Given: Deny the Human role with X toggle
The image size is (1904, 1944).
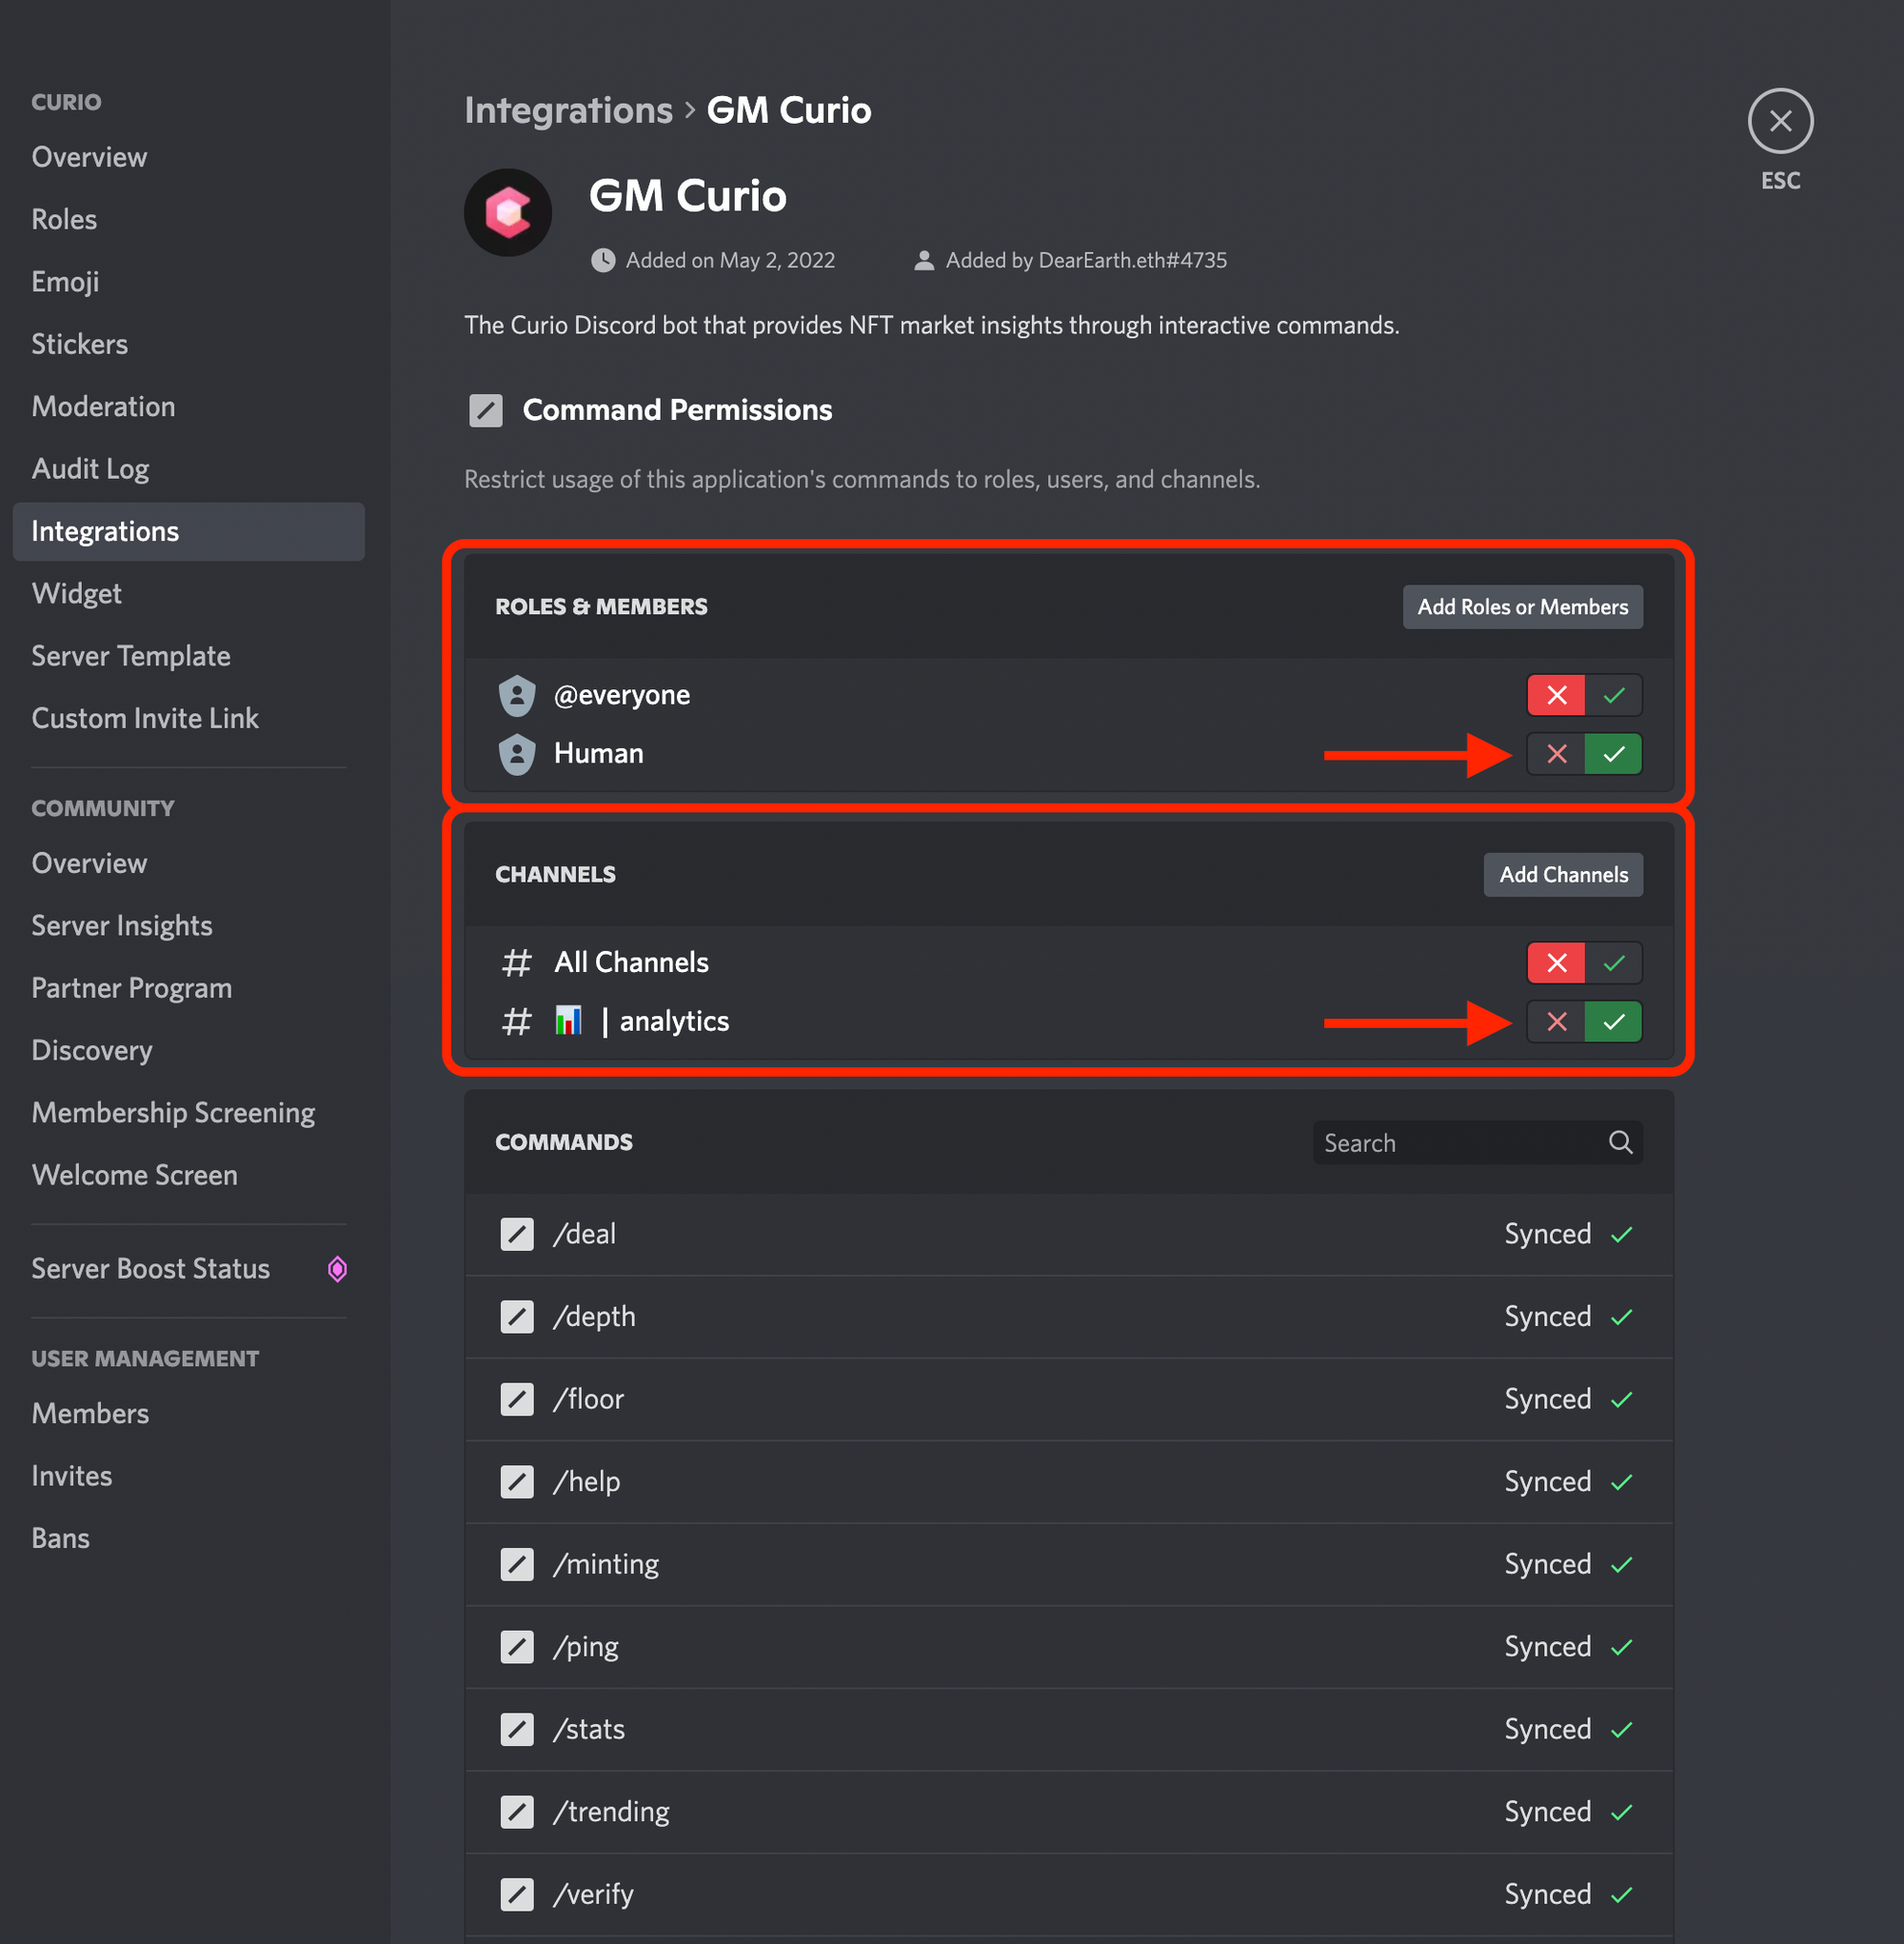Looking at the screenshot, I should 1556,754.
